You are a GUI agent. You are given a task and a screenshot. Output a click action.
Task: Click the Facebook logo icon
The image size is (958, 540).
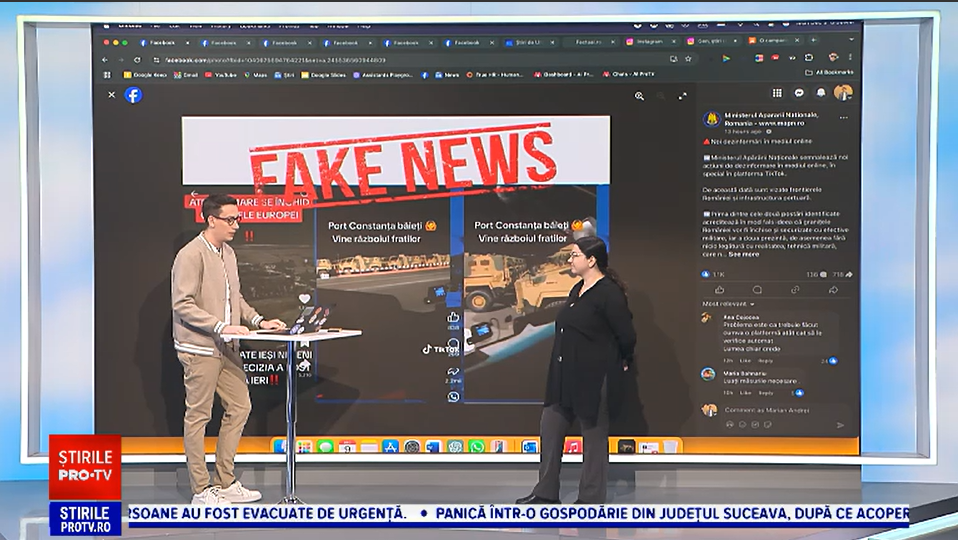pos(133,95)
